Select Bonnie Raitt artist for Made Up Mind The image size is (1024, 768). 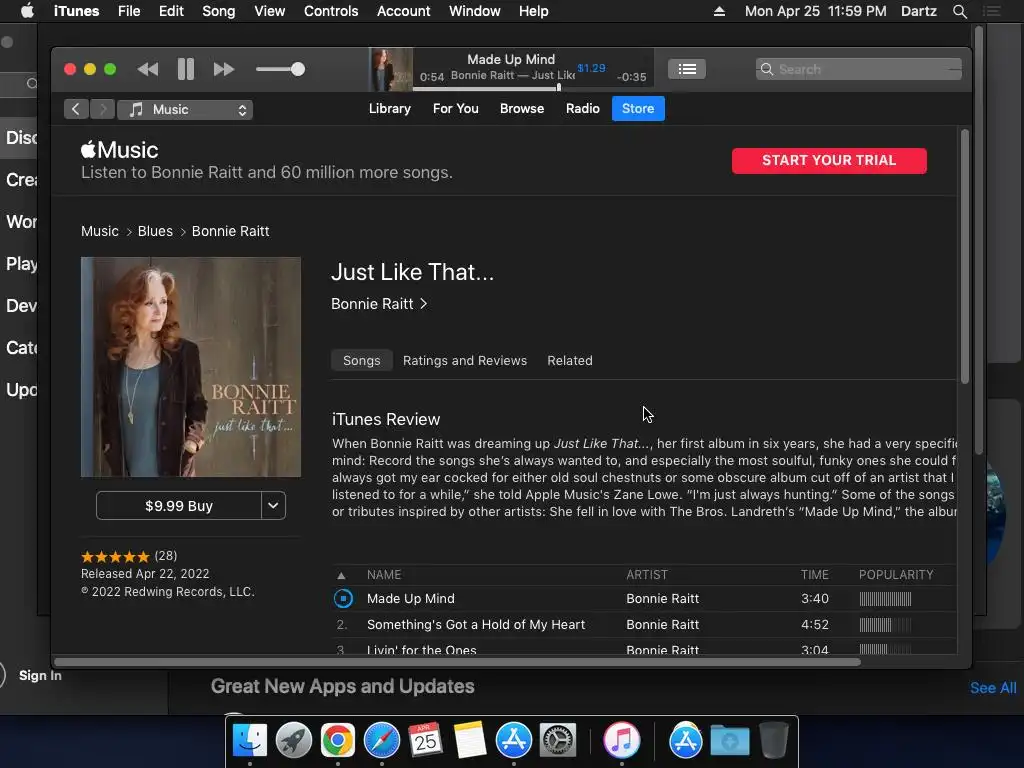tap(662, 599)
